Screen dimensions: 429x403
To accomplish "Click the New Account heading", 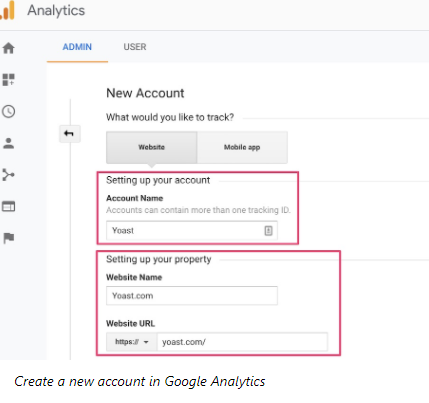I will [145, 93].
